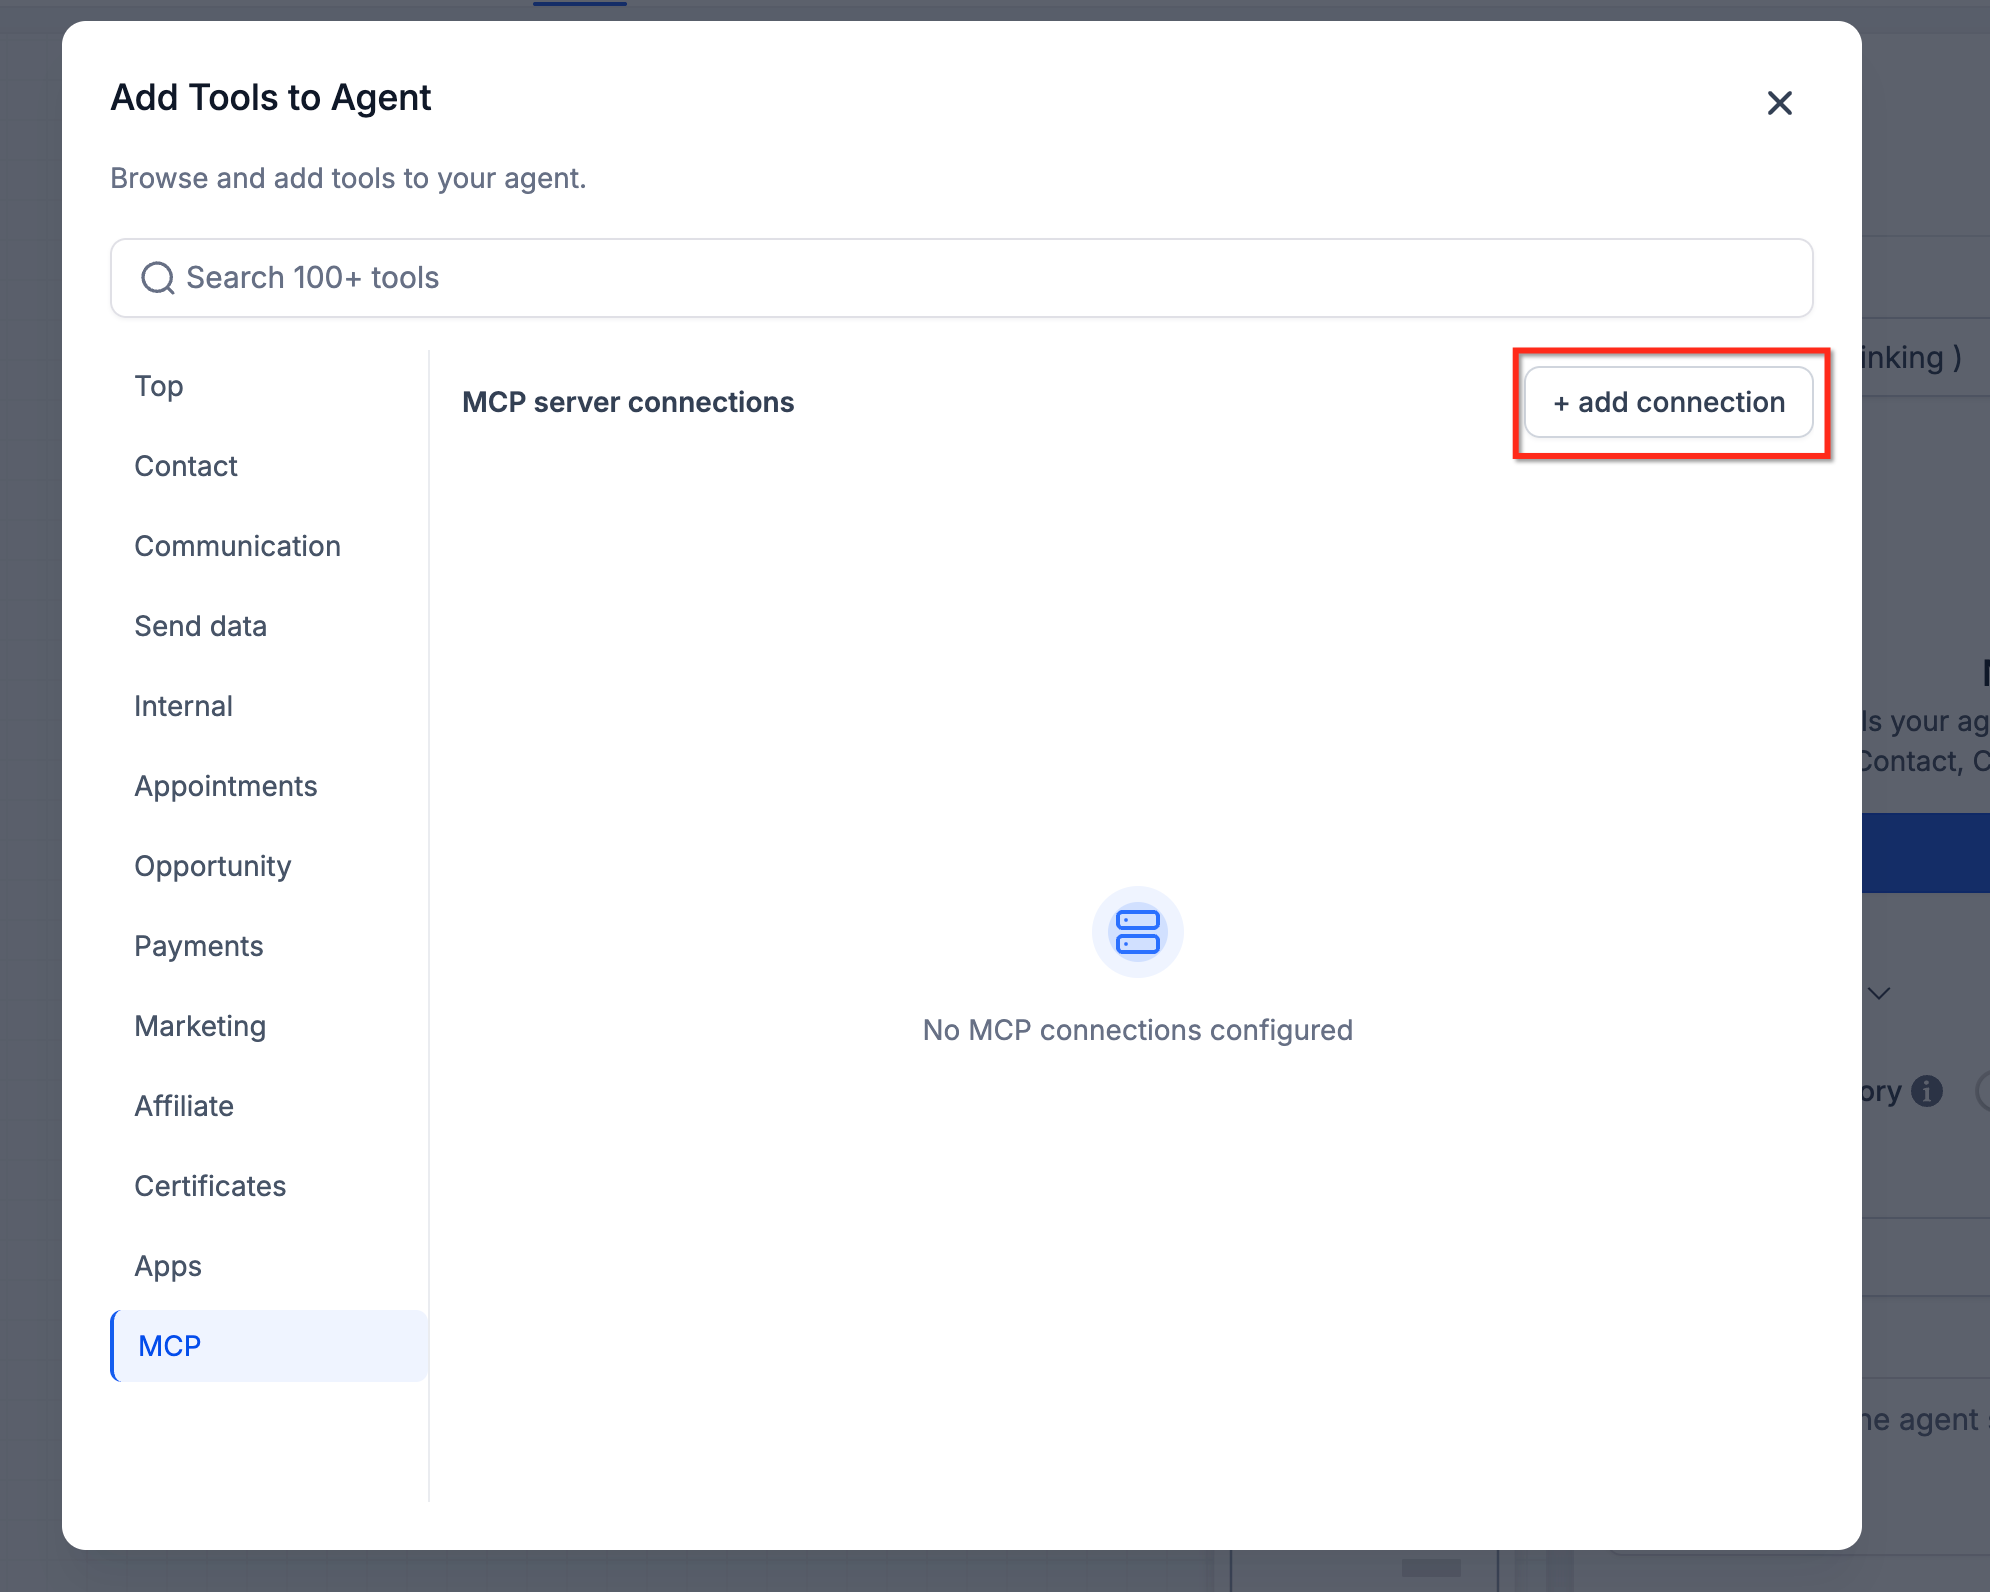Click the Search 100+ tools field

point(961,278)
